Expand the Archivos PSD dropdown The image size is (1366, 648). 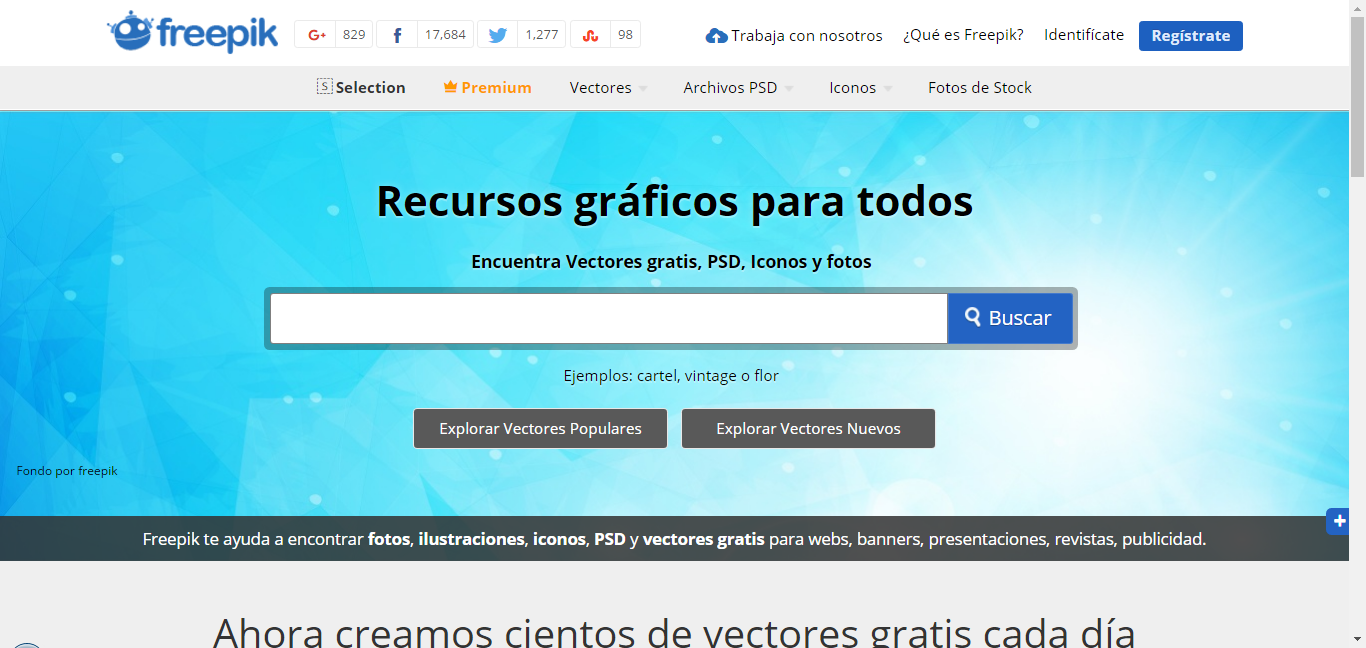(789, 88)
